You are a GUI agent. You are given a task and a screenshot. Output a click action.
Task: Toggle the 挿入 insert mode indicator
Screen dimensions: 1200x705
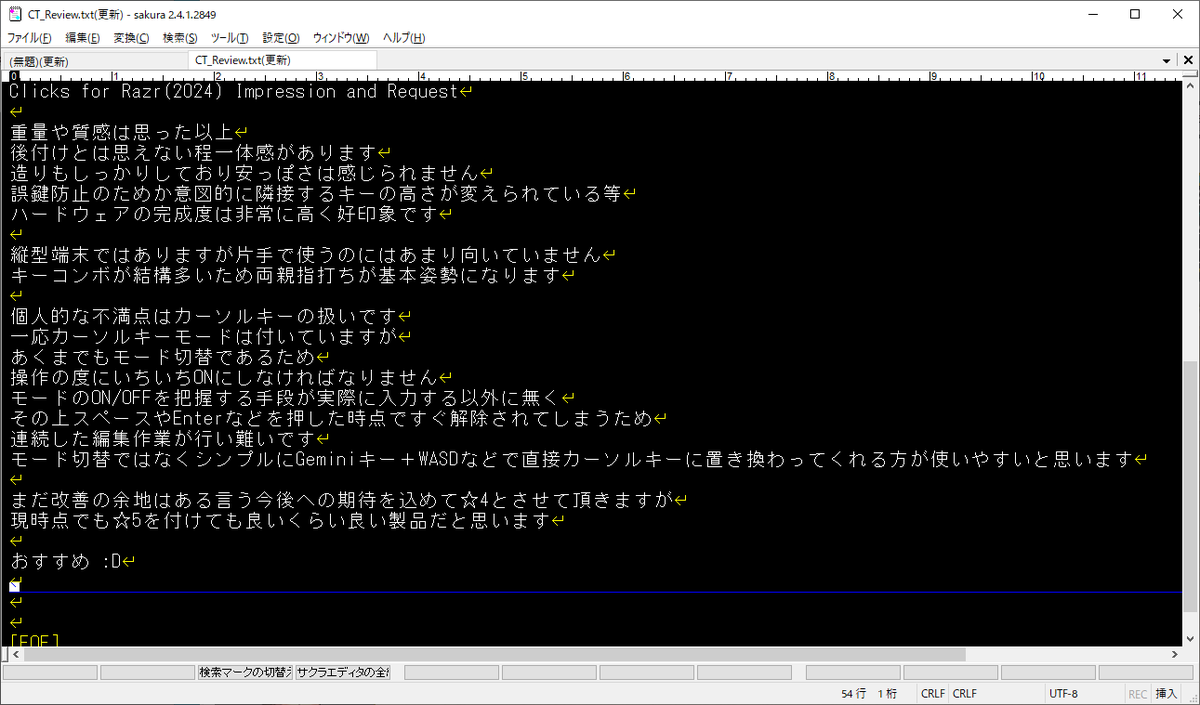pos(1166,693)
